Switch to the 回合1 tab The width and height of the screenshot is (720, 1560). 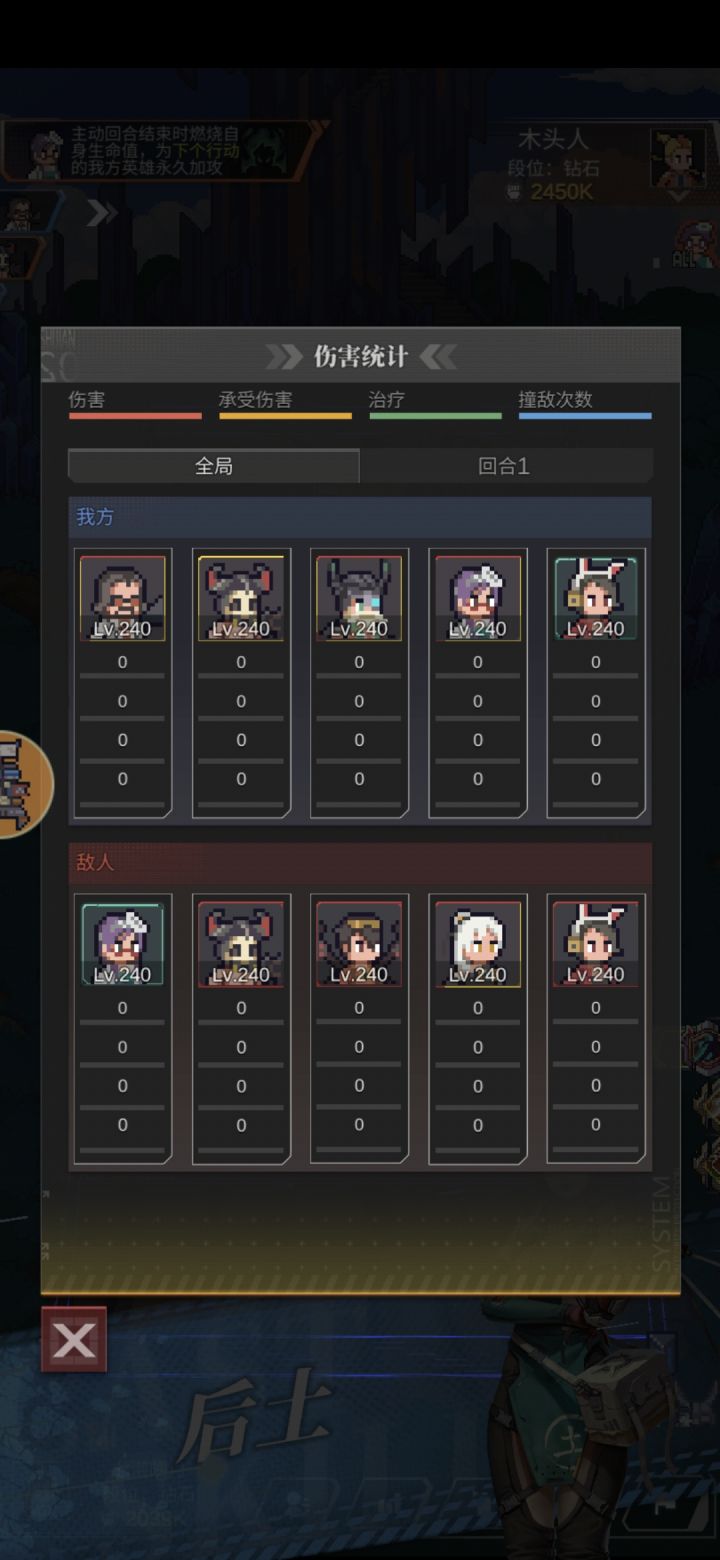point(505,466)
